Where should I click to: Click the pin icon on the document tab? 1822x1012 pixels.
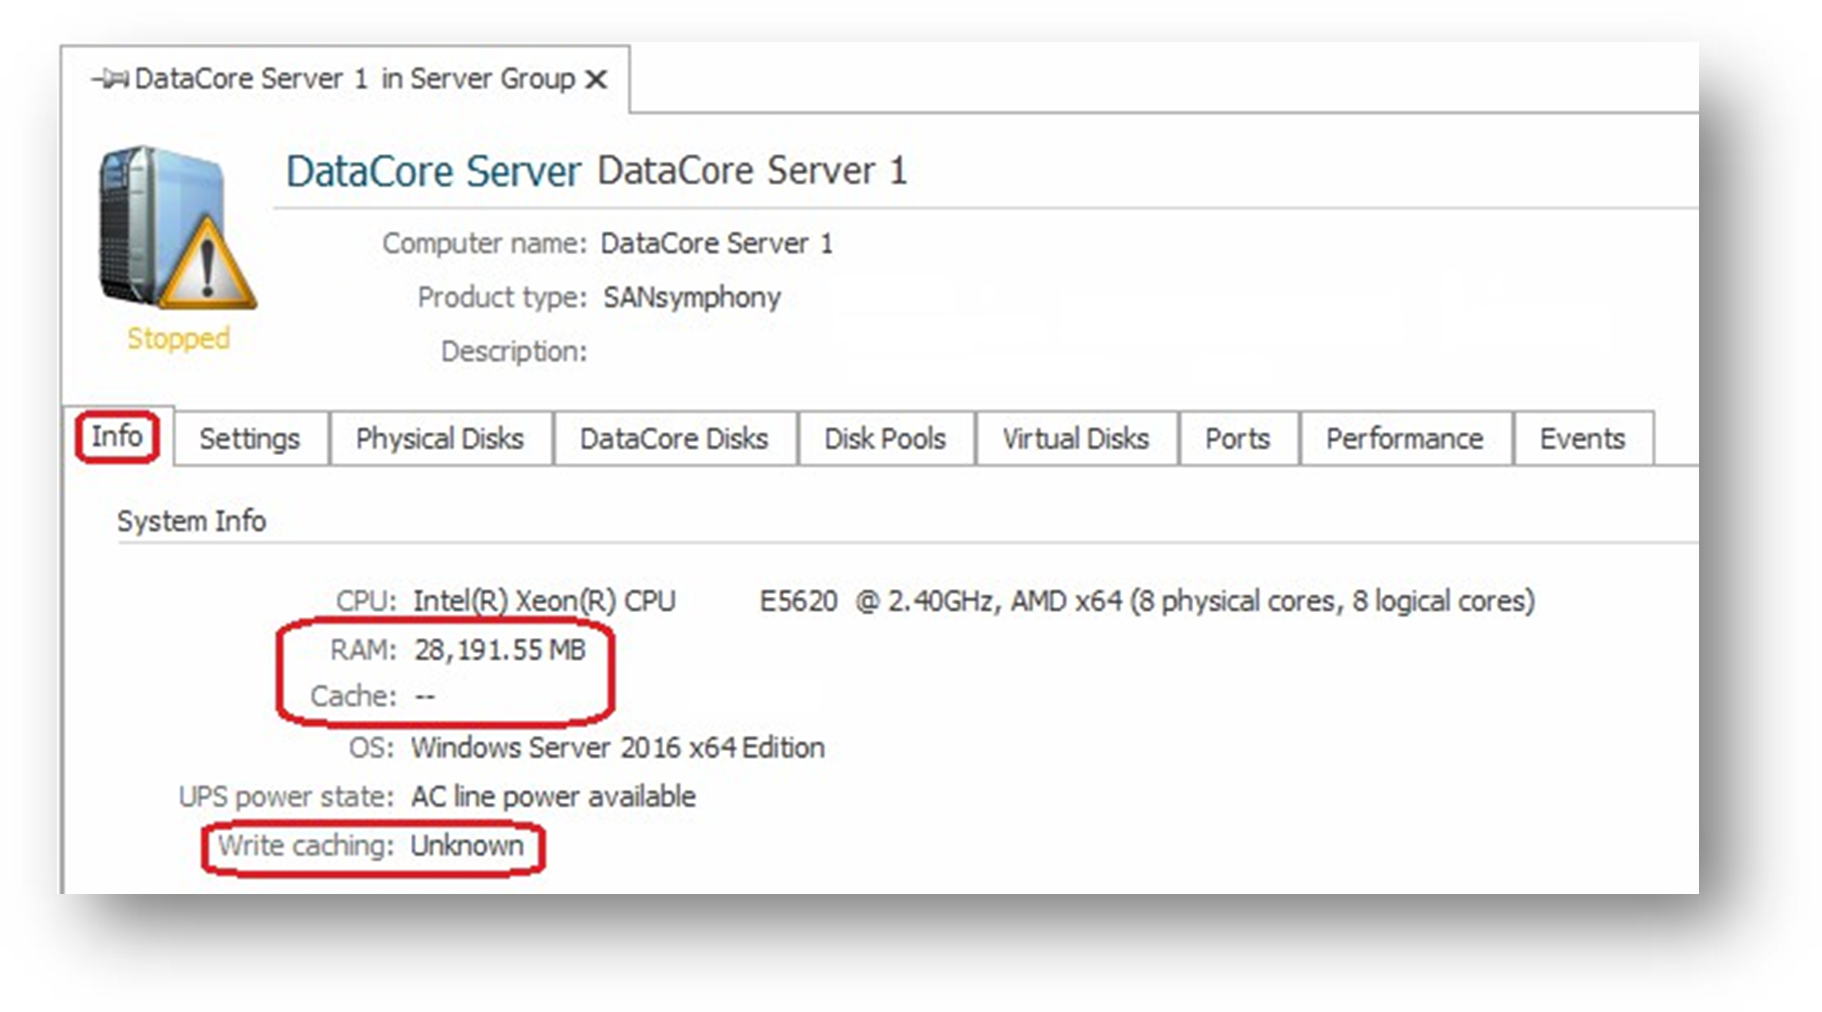tap(109, 79)
